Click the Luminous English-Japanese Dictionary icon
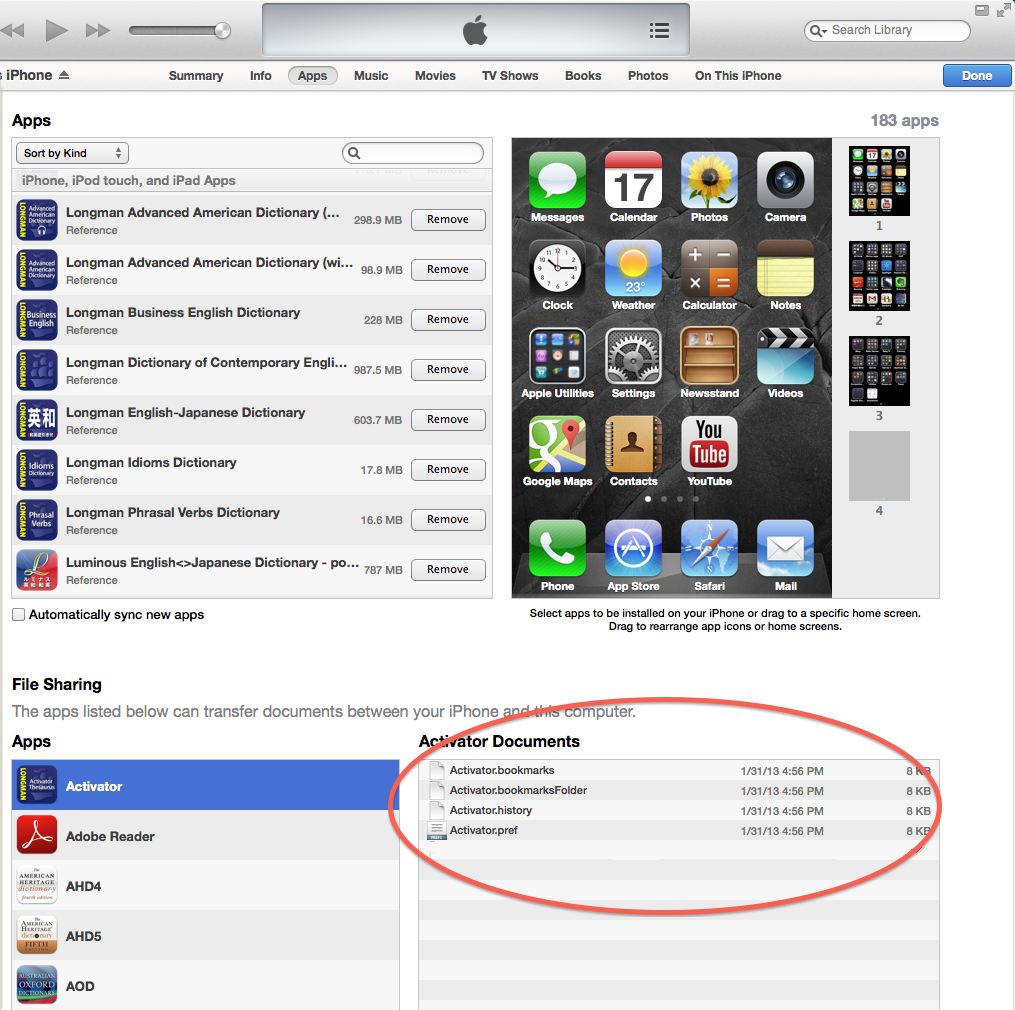The image size is (1015, 1010). [37, 570]
